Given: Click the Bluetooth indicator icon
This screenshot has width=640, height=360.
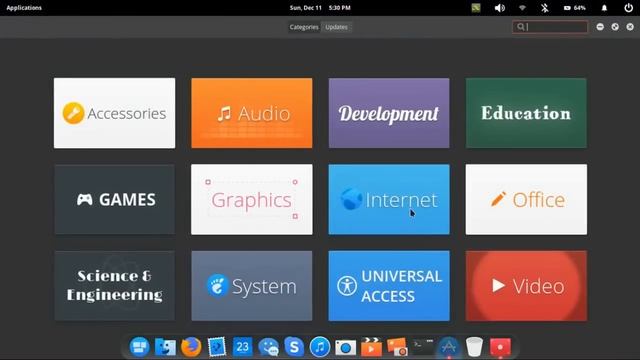Looking at the screenshot, I should coord(544,8).
